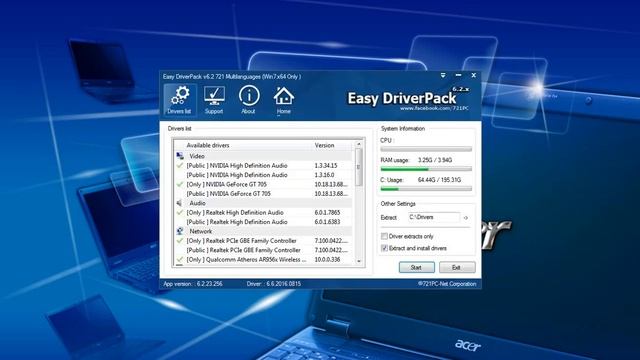Image resolution: width=640 pixels, height=360 pixels.
Task: Select the Video category row label
Action: [x=197, y=156]
